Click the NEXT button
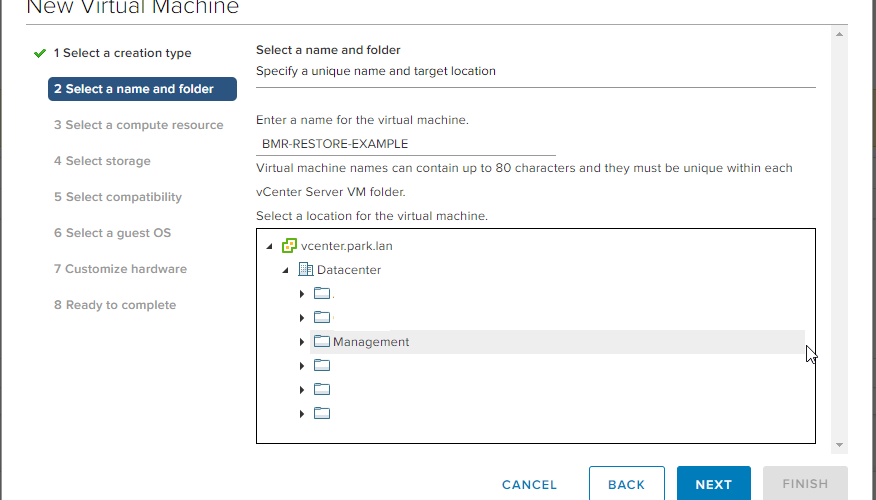 (713, 484)
